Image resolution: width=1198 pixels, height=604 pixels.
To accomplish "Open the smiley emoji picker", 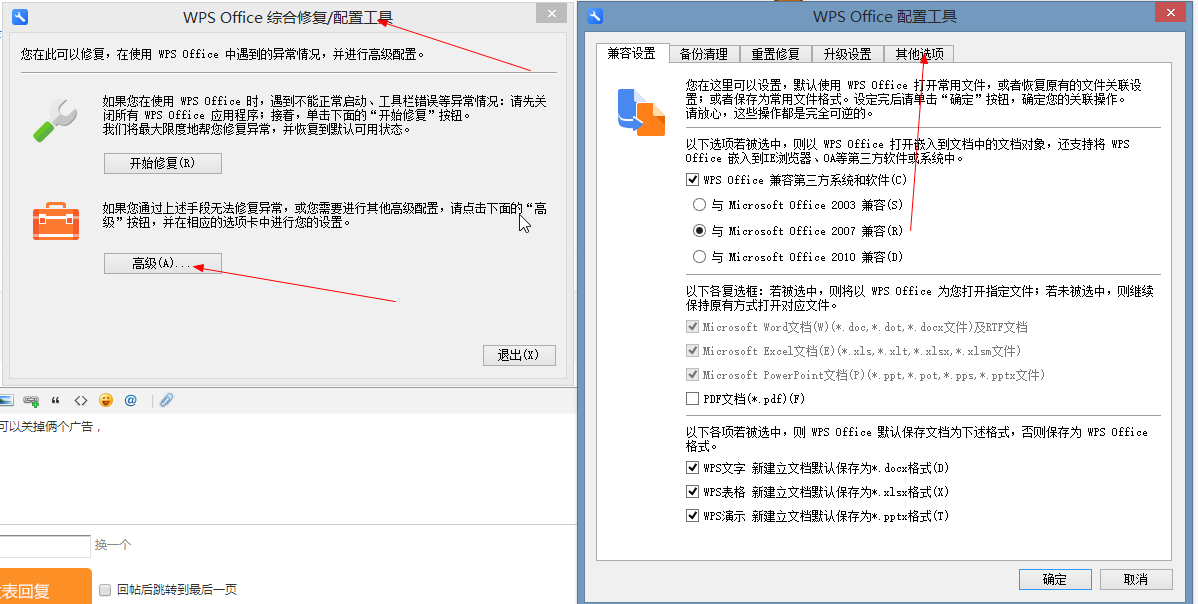I will coord(105,400).
